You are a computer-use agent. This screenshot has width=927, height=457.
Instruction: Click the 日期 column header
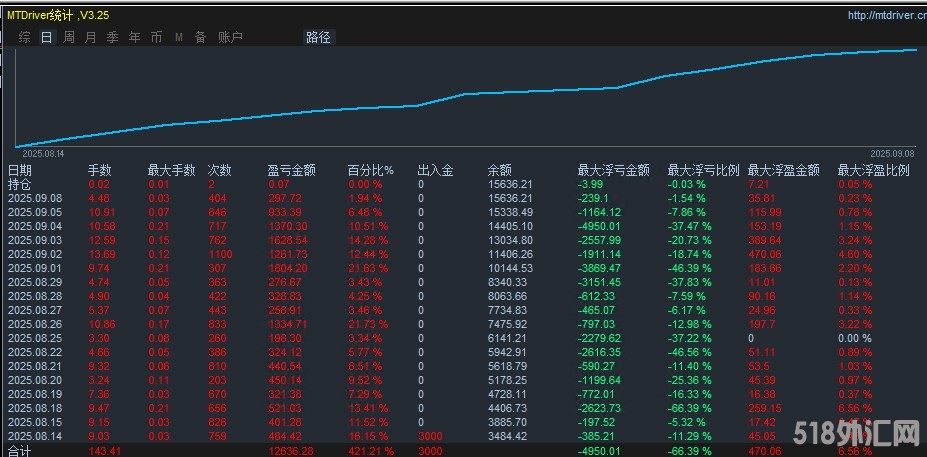pyautogui.click(x=20, y=170)
